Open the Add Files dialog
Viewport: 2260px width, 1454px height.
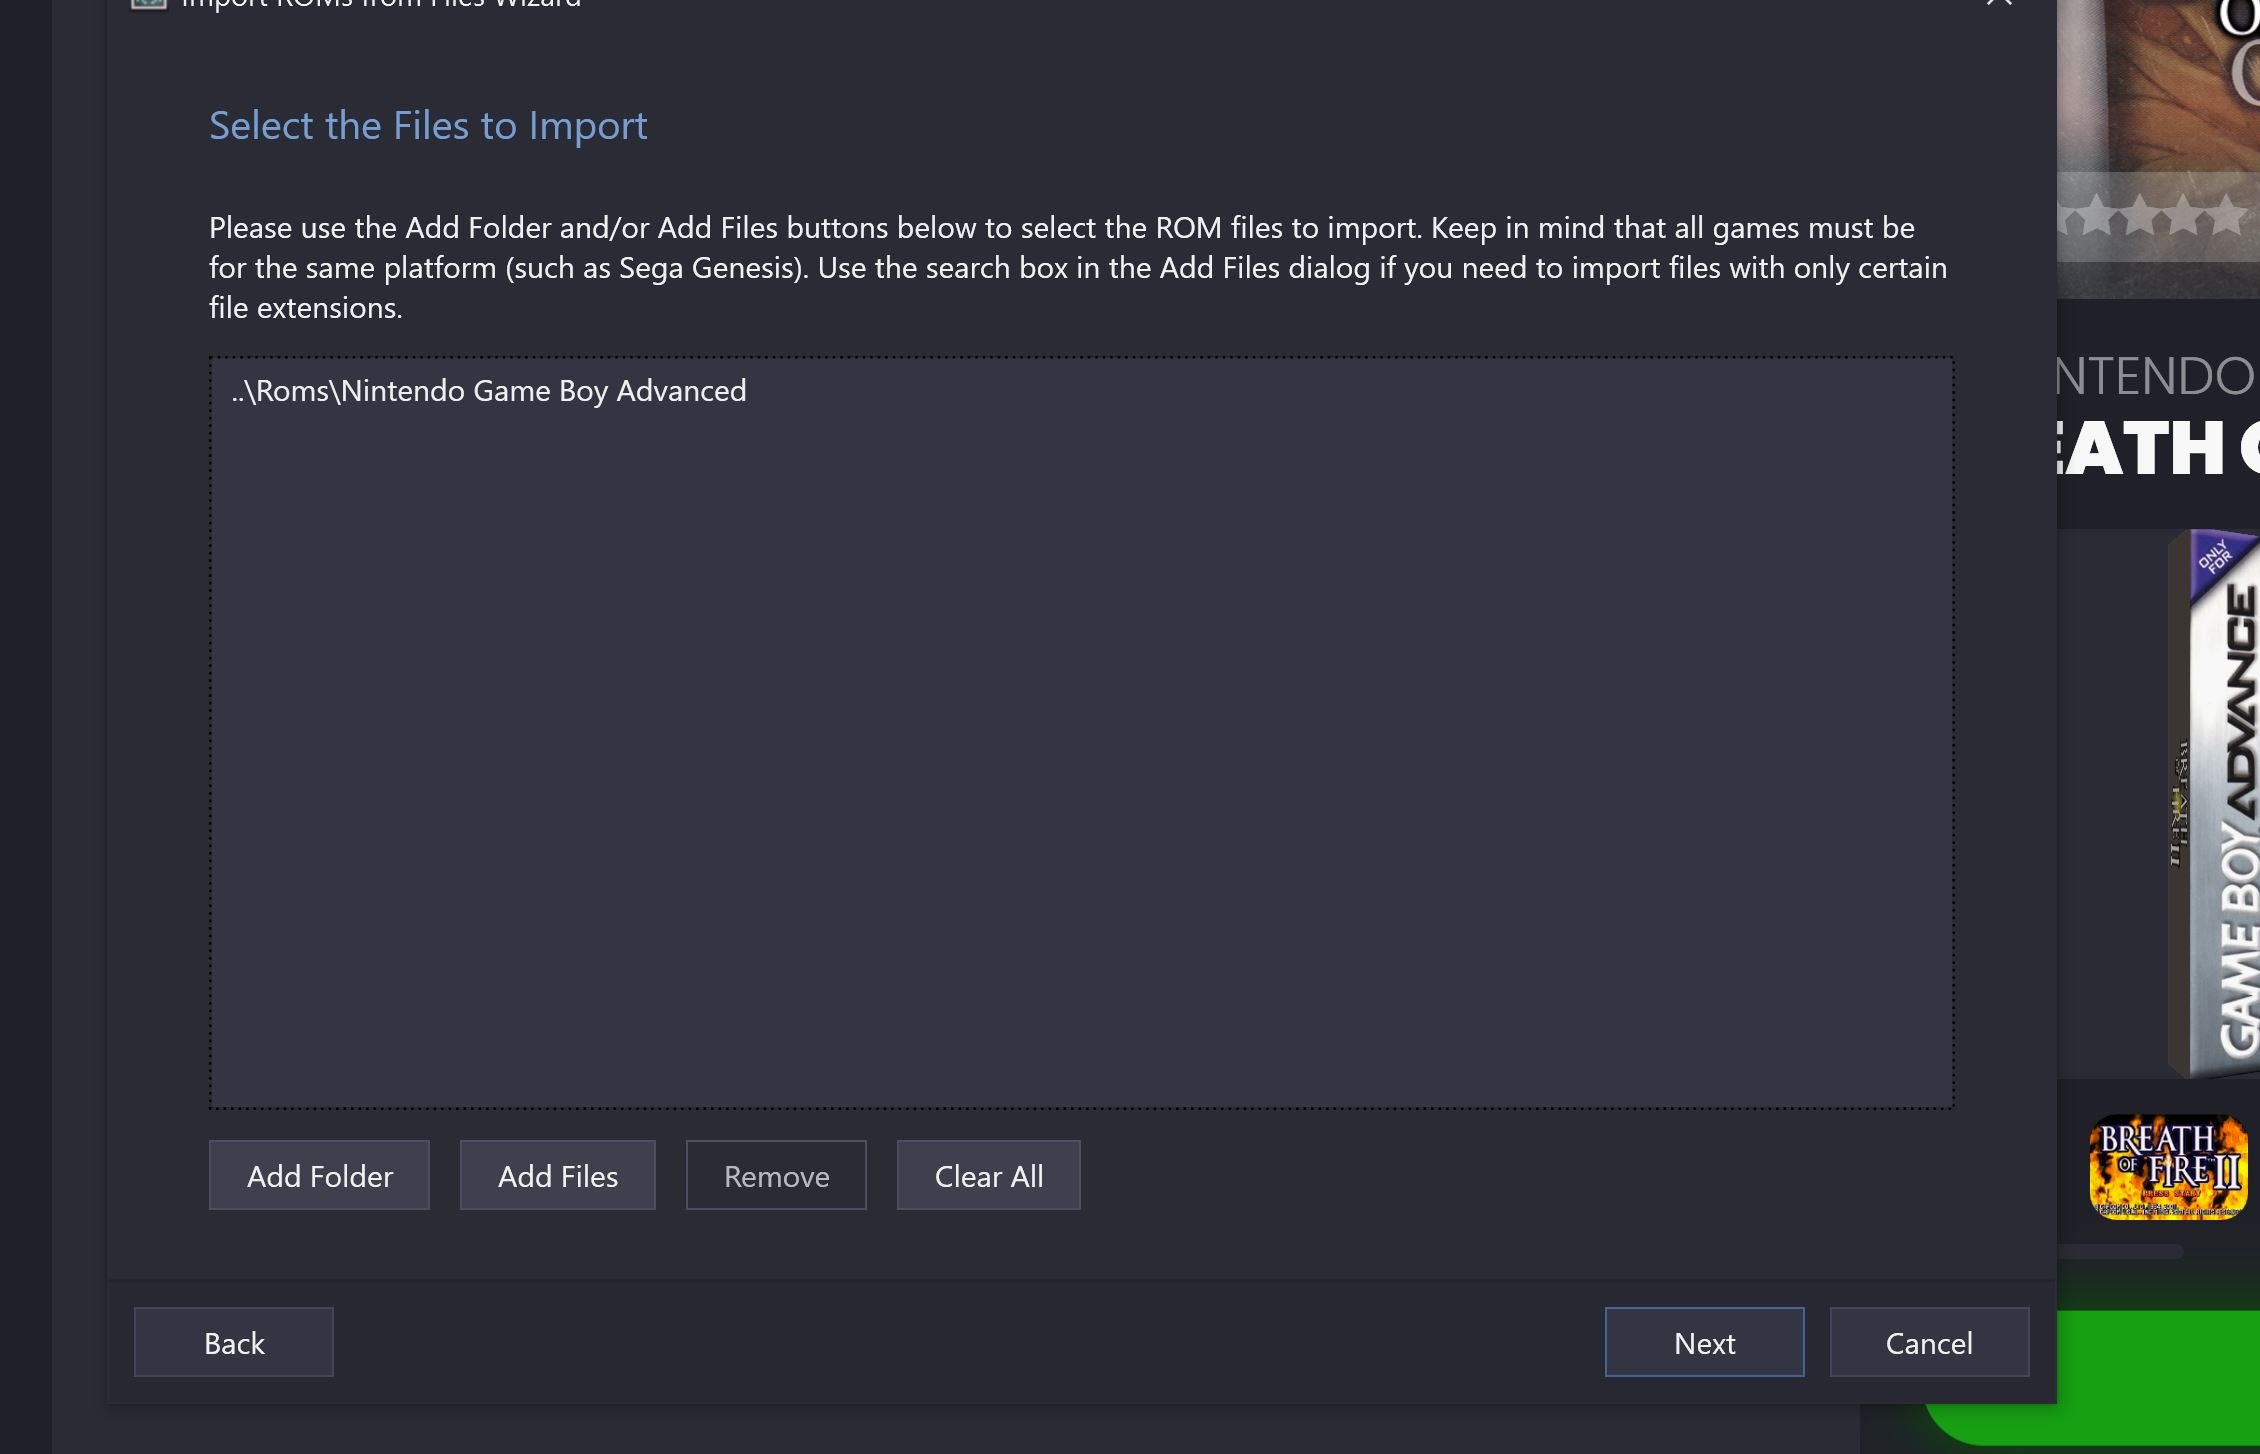558,1175
